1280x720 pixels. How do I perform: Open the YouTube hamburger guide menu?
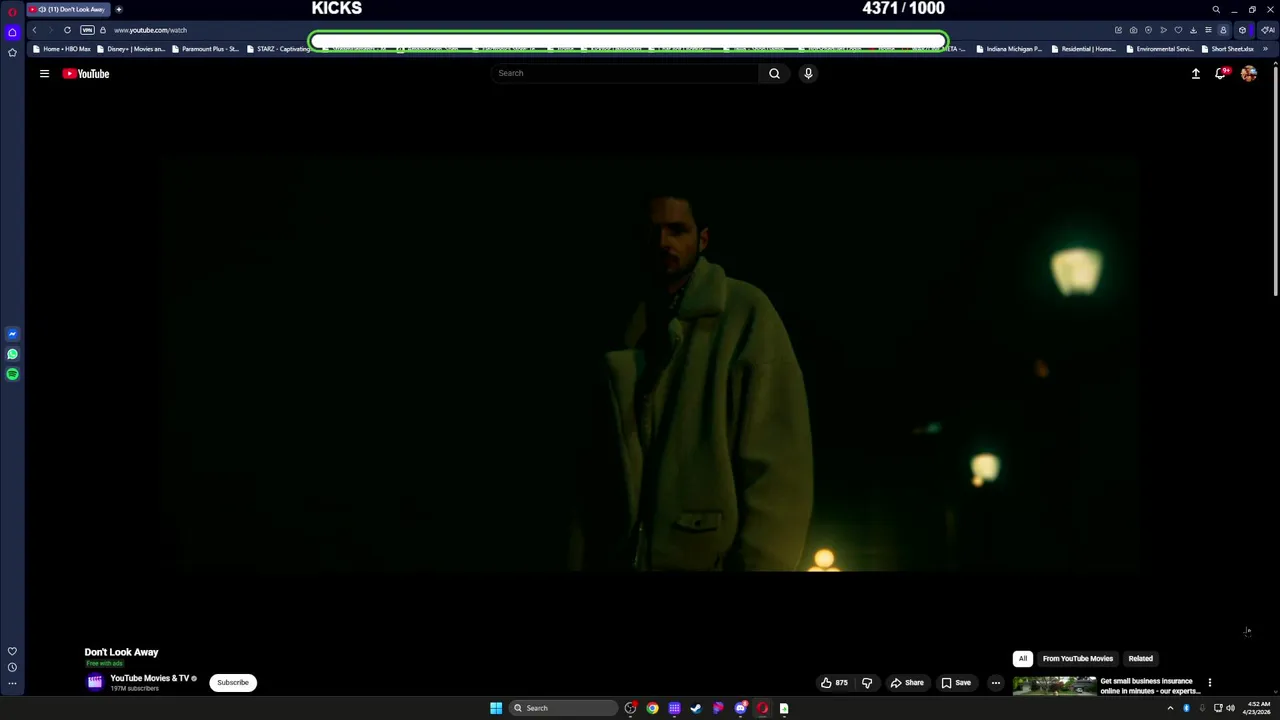[x=44, y=73]
